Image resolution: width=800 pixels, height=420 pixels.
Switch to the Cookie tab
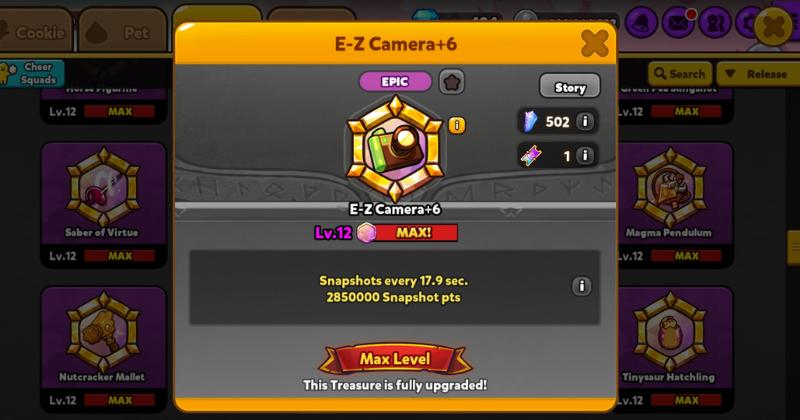pyautogui.click(x=35, y=32)
